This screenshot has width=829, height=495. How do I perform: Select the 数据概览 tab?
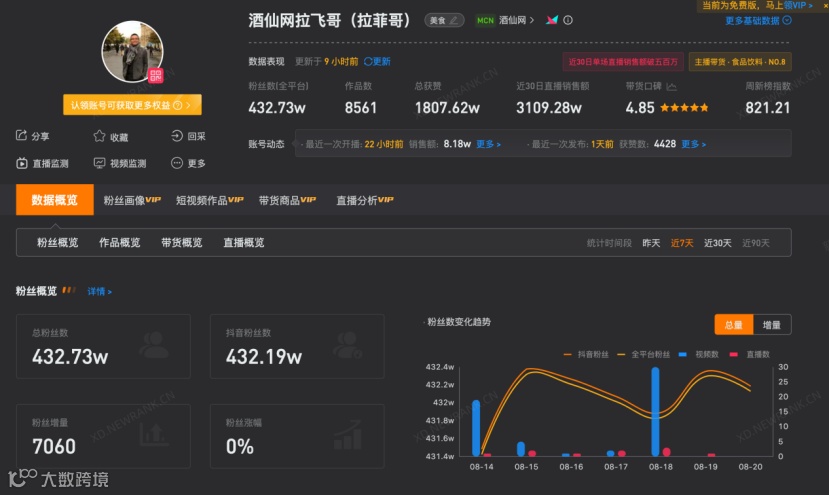click(x=54, y=199)
